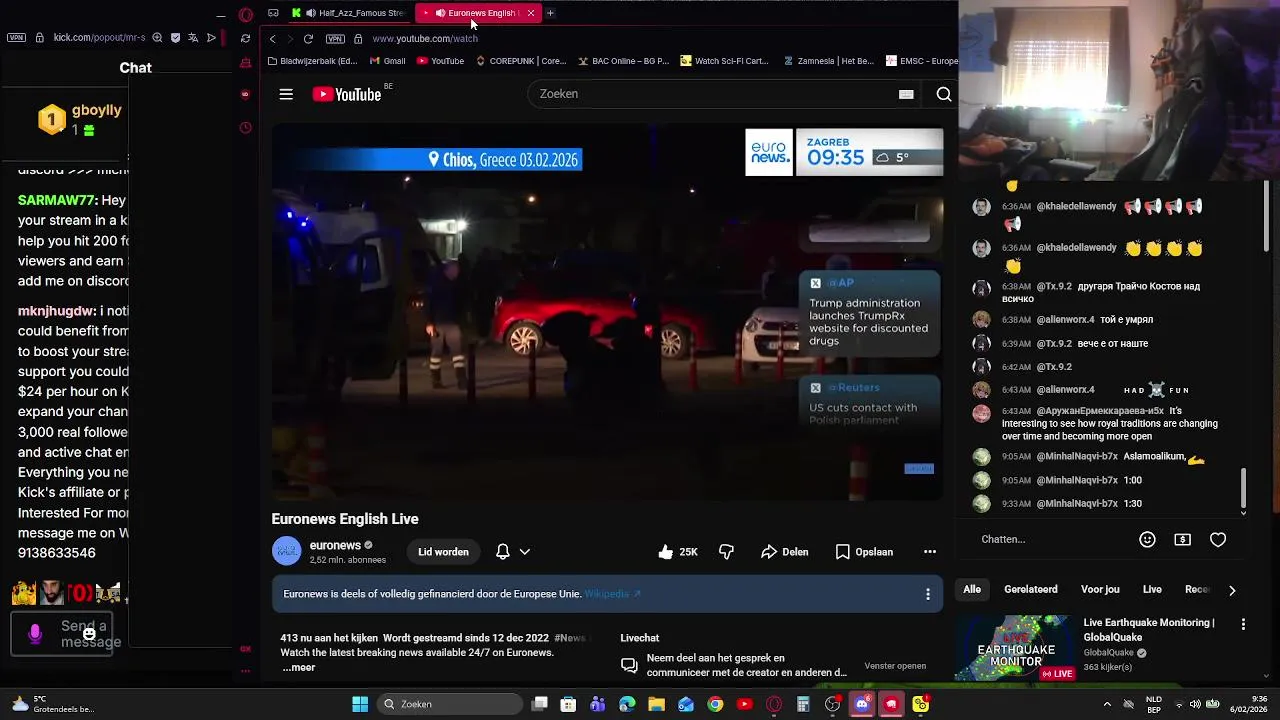Open Opera tab islands workspace icon

273,13
